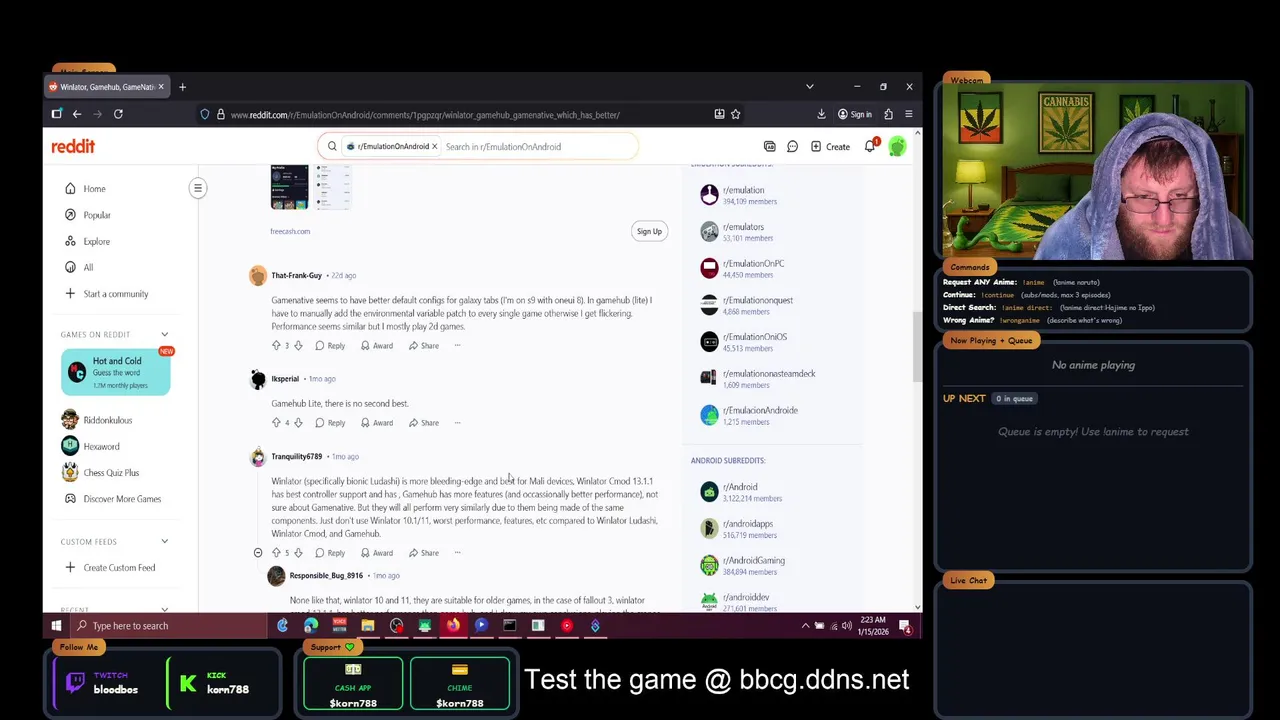Show hidden system tray icons
The width and height of the screenshot is (1280, 720).
pos(805,626)
